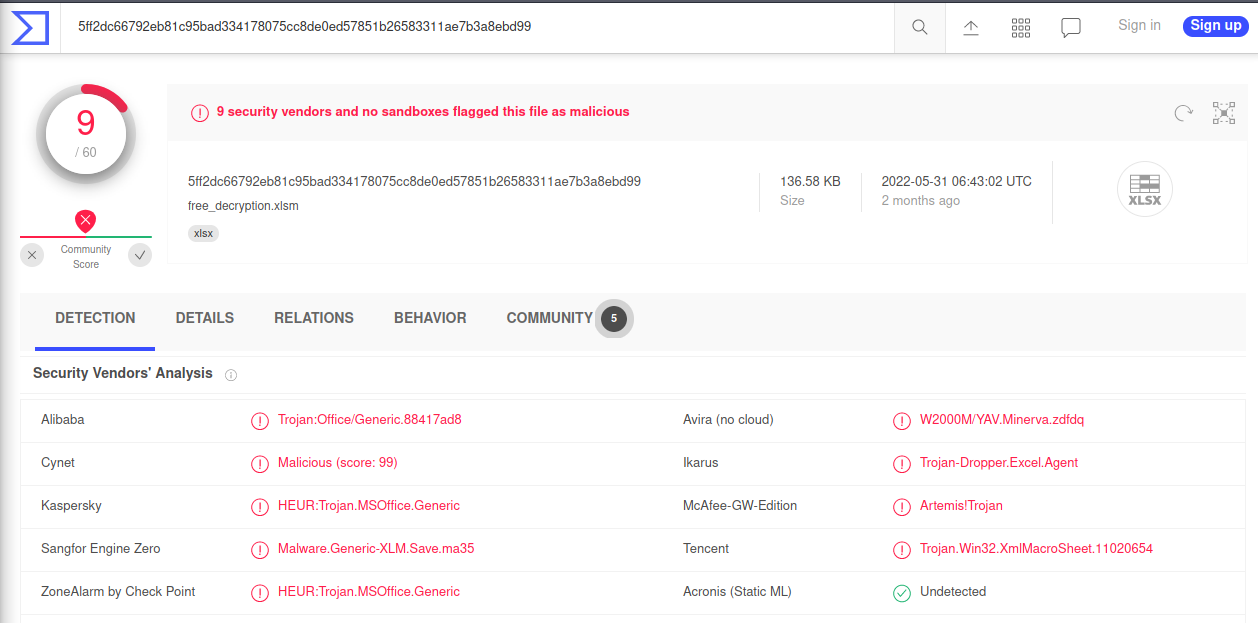Click the alert icon in the malicious banner
Viewport: 1258px width, 623px height.
click(x=200, y=113)
